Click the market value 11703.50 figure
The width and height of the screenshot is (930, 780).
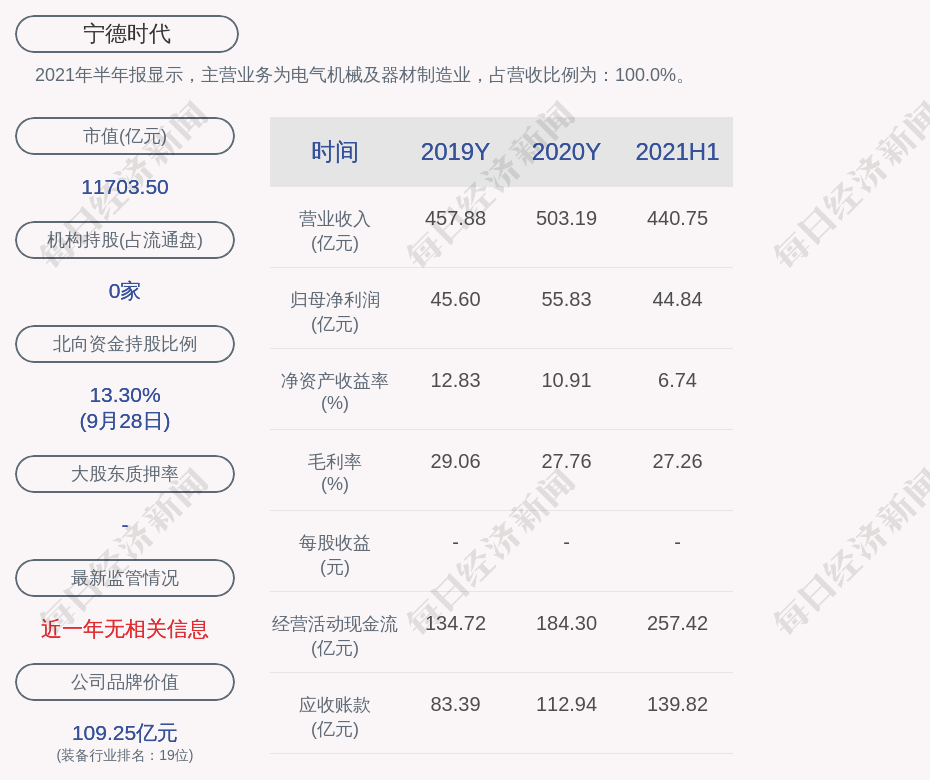pyautogui.click(x=125, y=187)
